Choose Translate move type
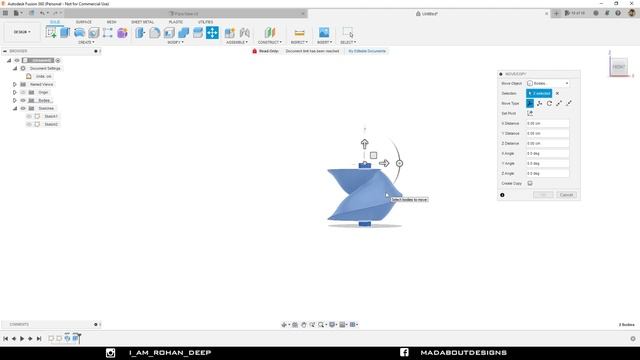This screenshot has width=640, height=360. (540, 103)
